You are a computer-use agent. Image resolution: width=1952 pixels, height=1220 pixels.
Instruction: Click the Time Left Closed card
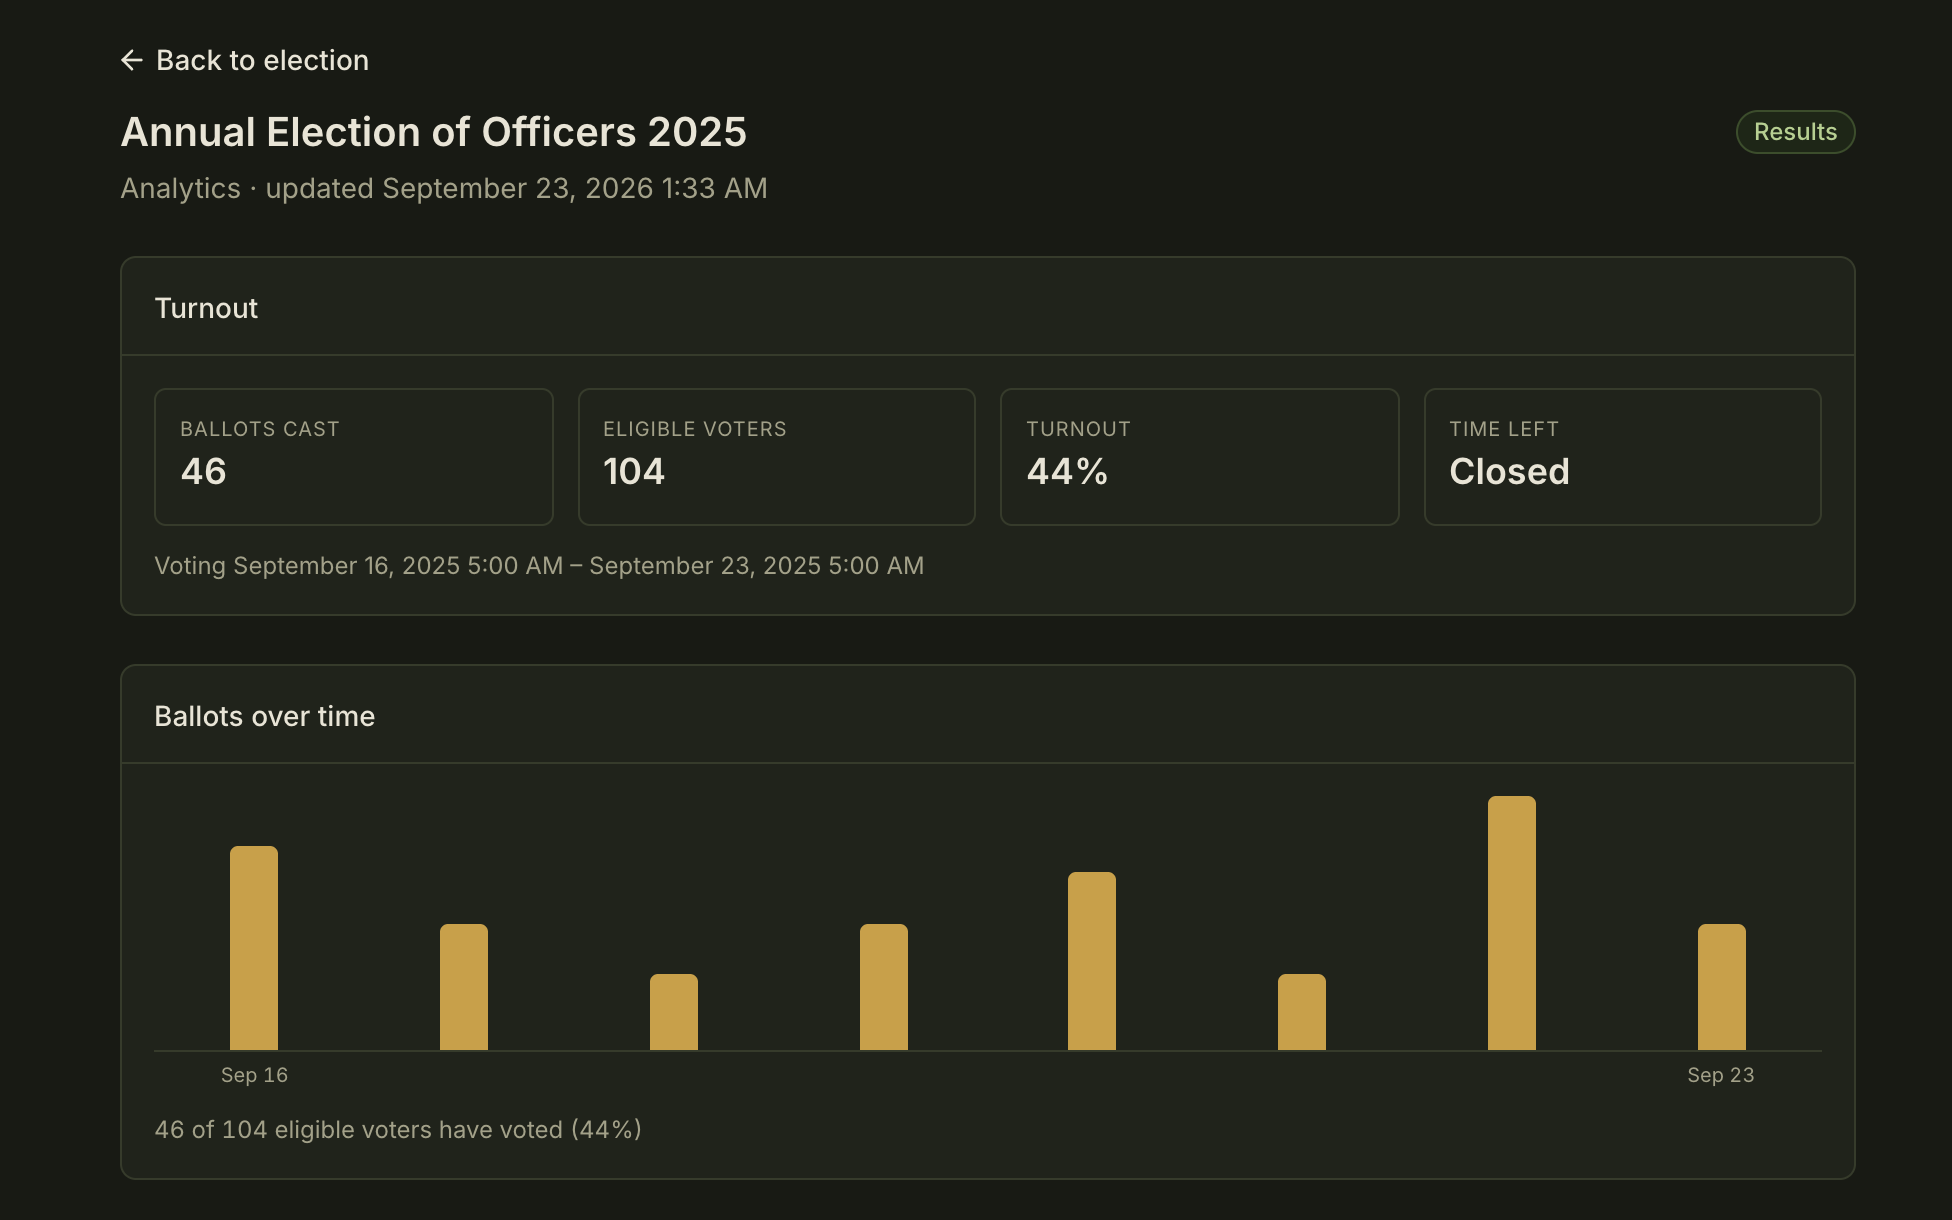pyautogui.click(x=1623, y=457)
